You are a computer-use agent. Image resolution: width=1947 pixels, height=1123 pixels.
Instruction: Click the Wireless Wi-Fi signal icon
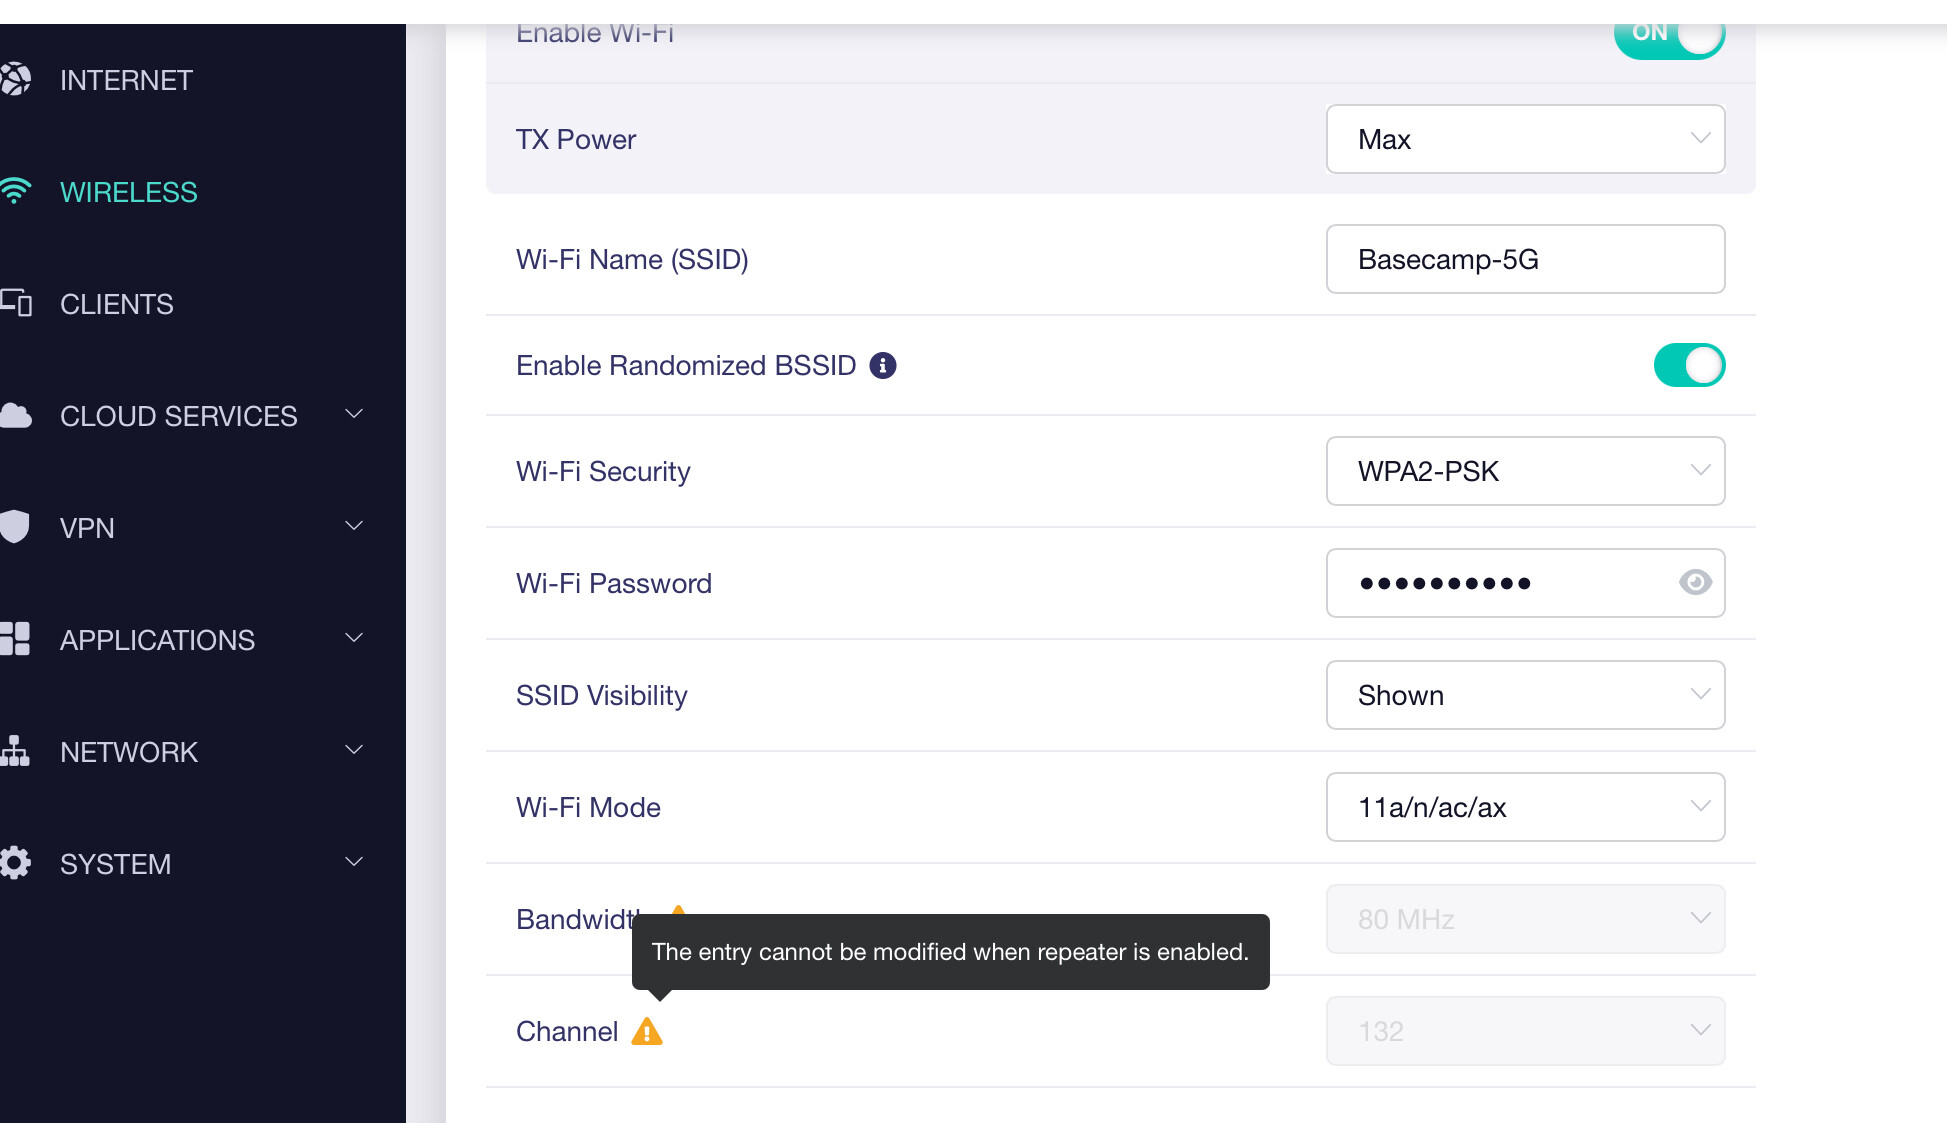[x=16, y=191]
